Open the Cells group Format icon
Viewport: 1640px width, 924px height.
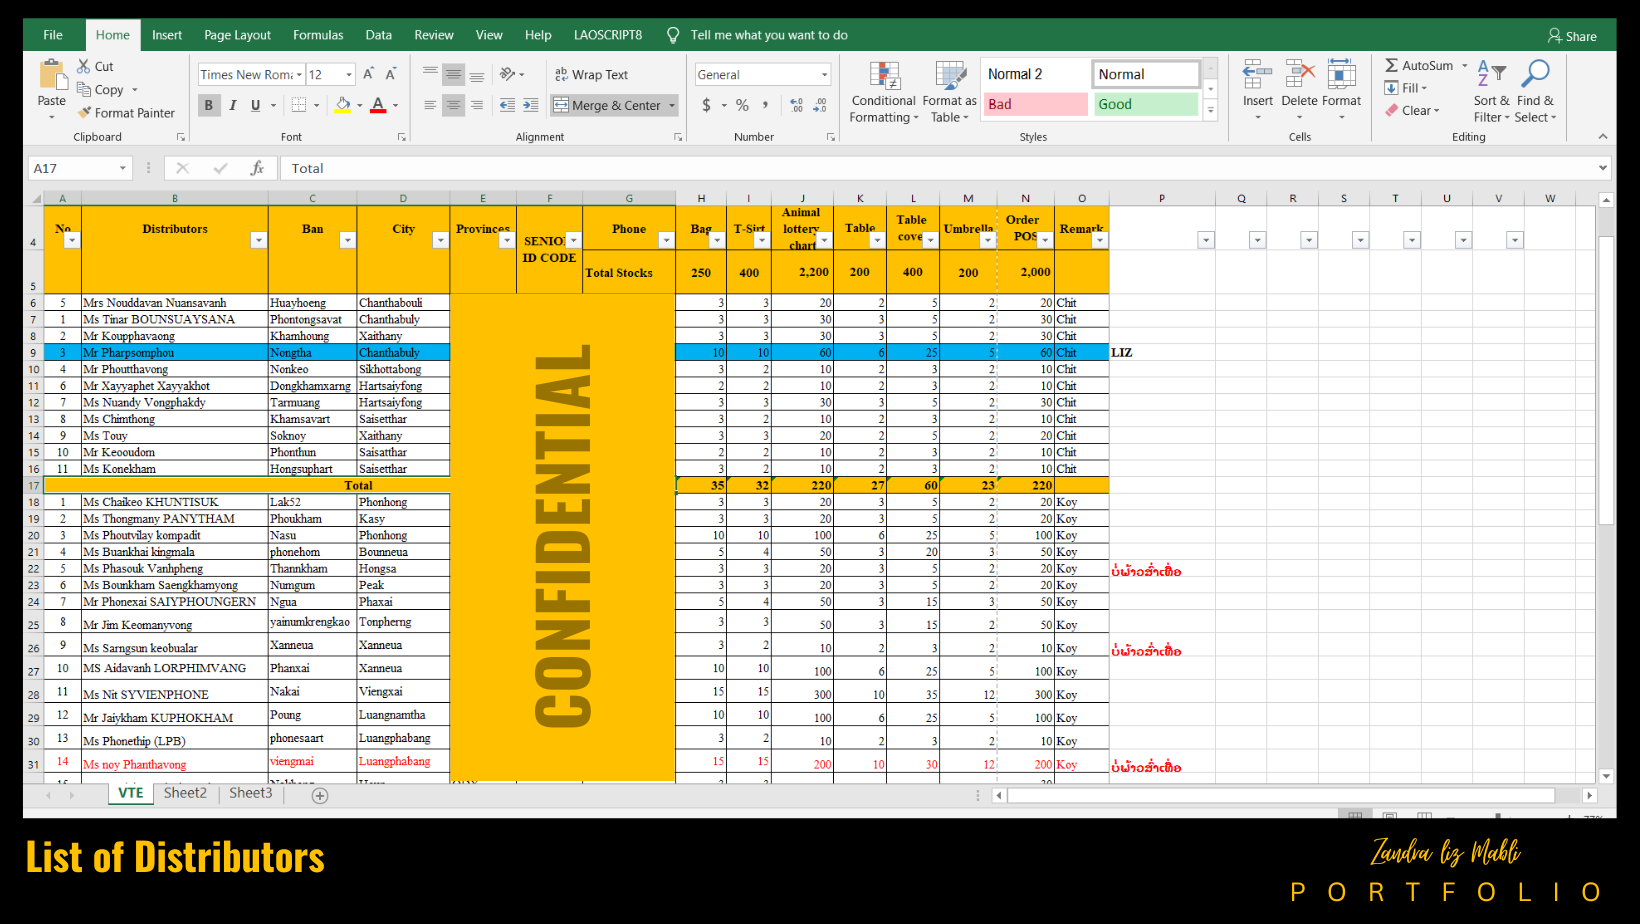[1341, 75]
